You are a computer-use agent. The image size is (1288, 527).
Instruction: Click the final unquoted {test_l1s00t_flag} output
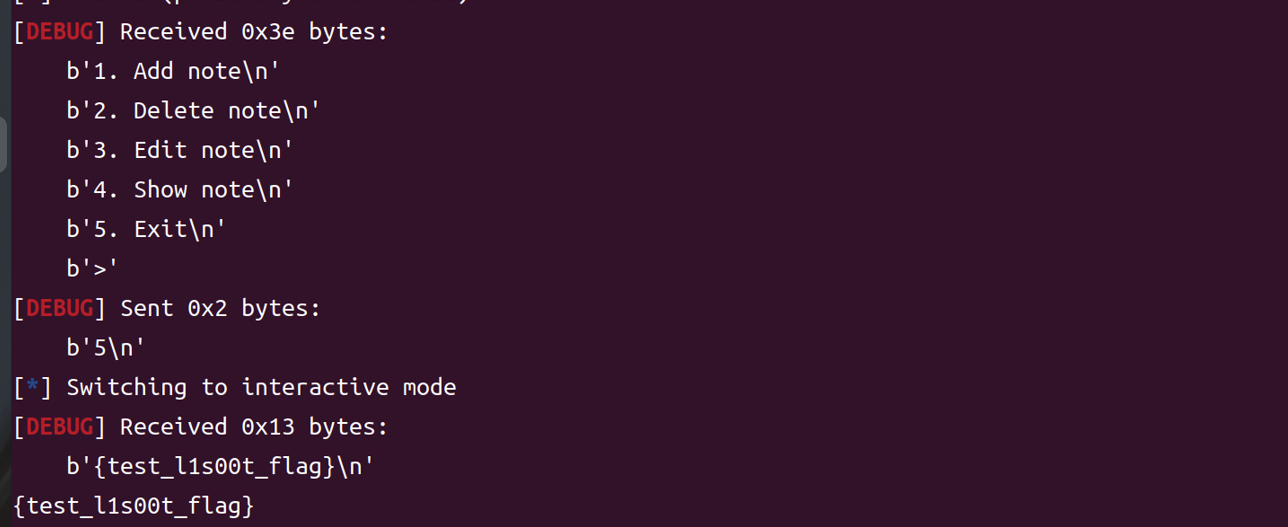(x=134, y=506)
